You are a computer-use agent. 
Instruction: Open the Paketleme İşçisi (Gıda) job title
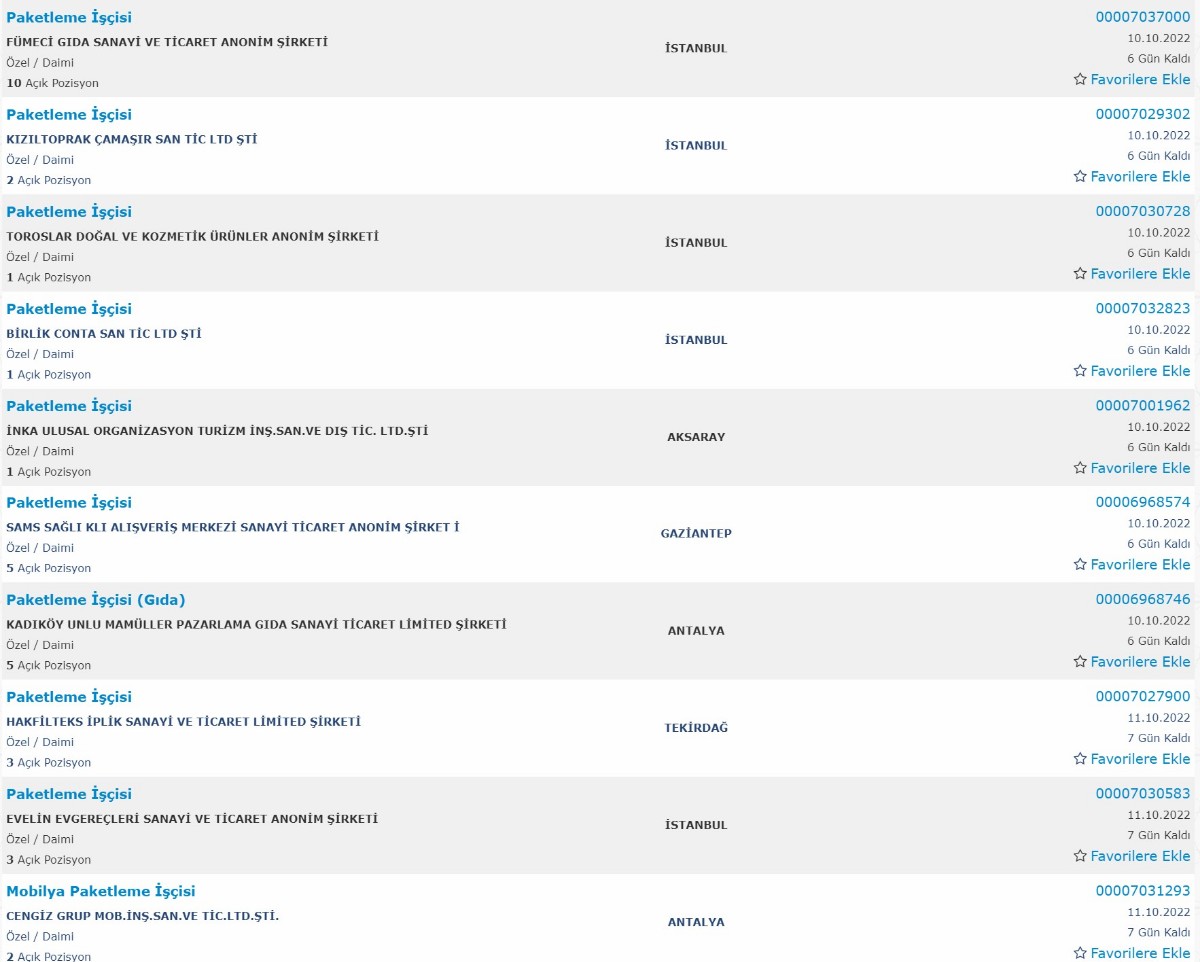96,600
